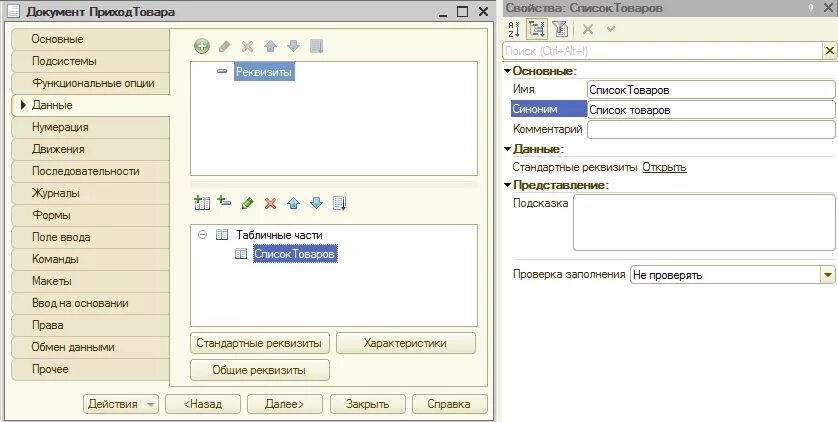Viewport: 838px width, 422px height.
Task: Move tabular section up blue arrow
Action: [293, 203]
